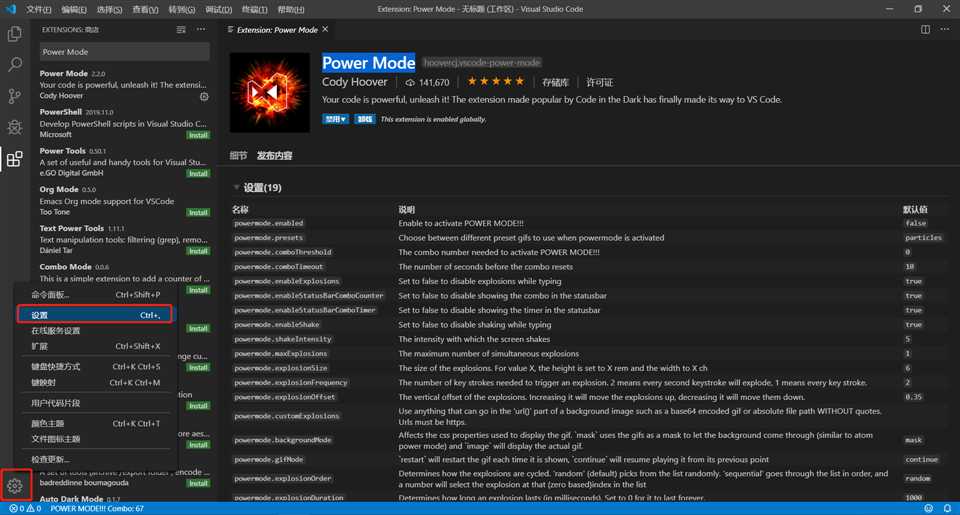960x515 pixels.
Task: Open the 调试(D) menu
Action: pyautogui.click(x=219, y=9)
